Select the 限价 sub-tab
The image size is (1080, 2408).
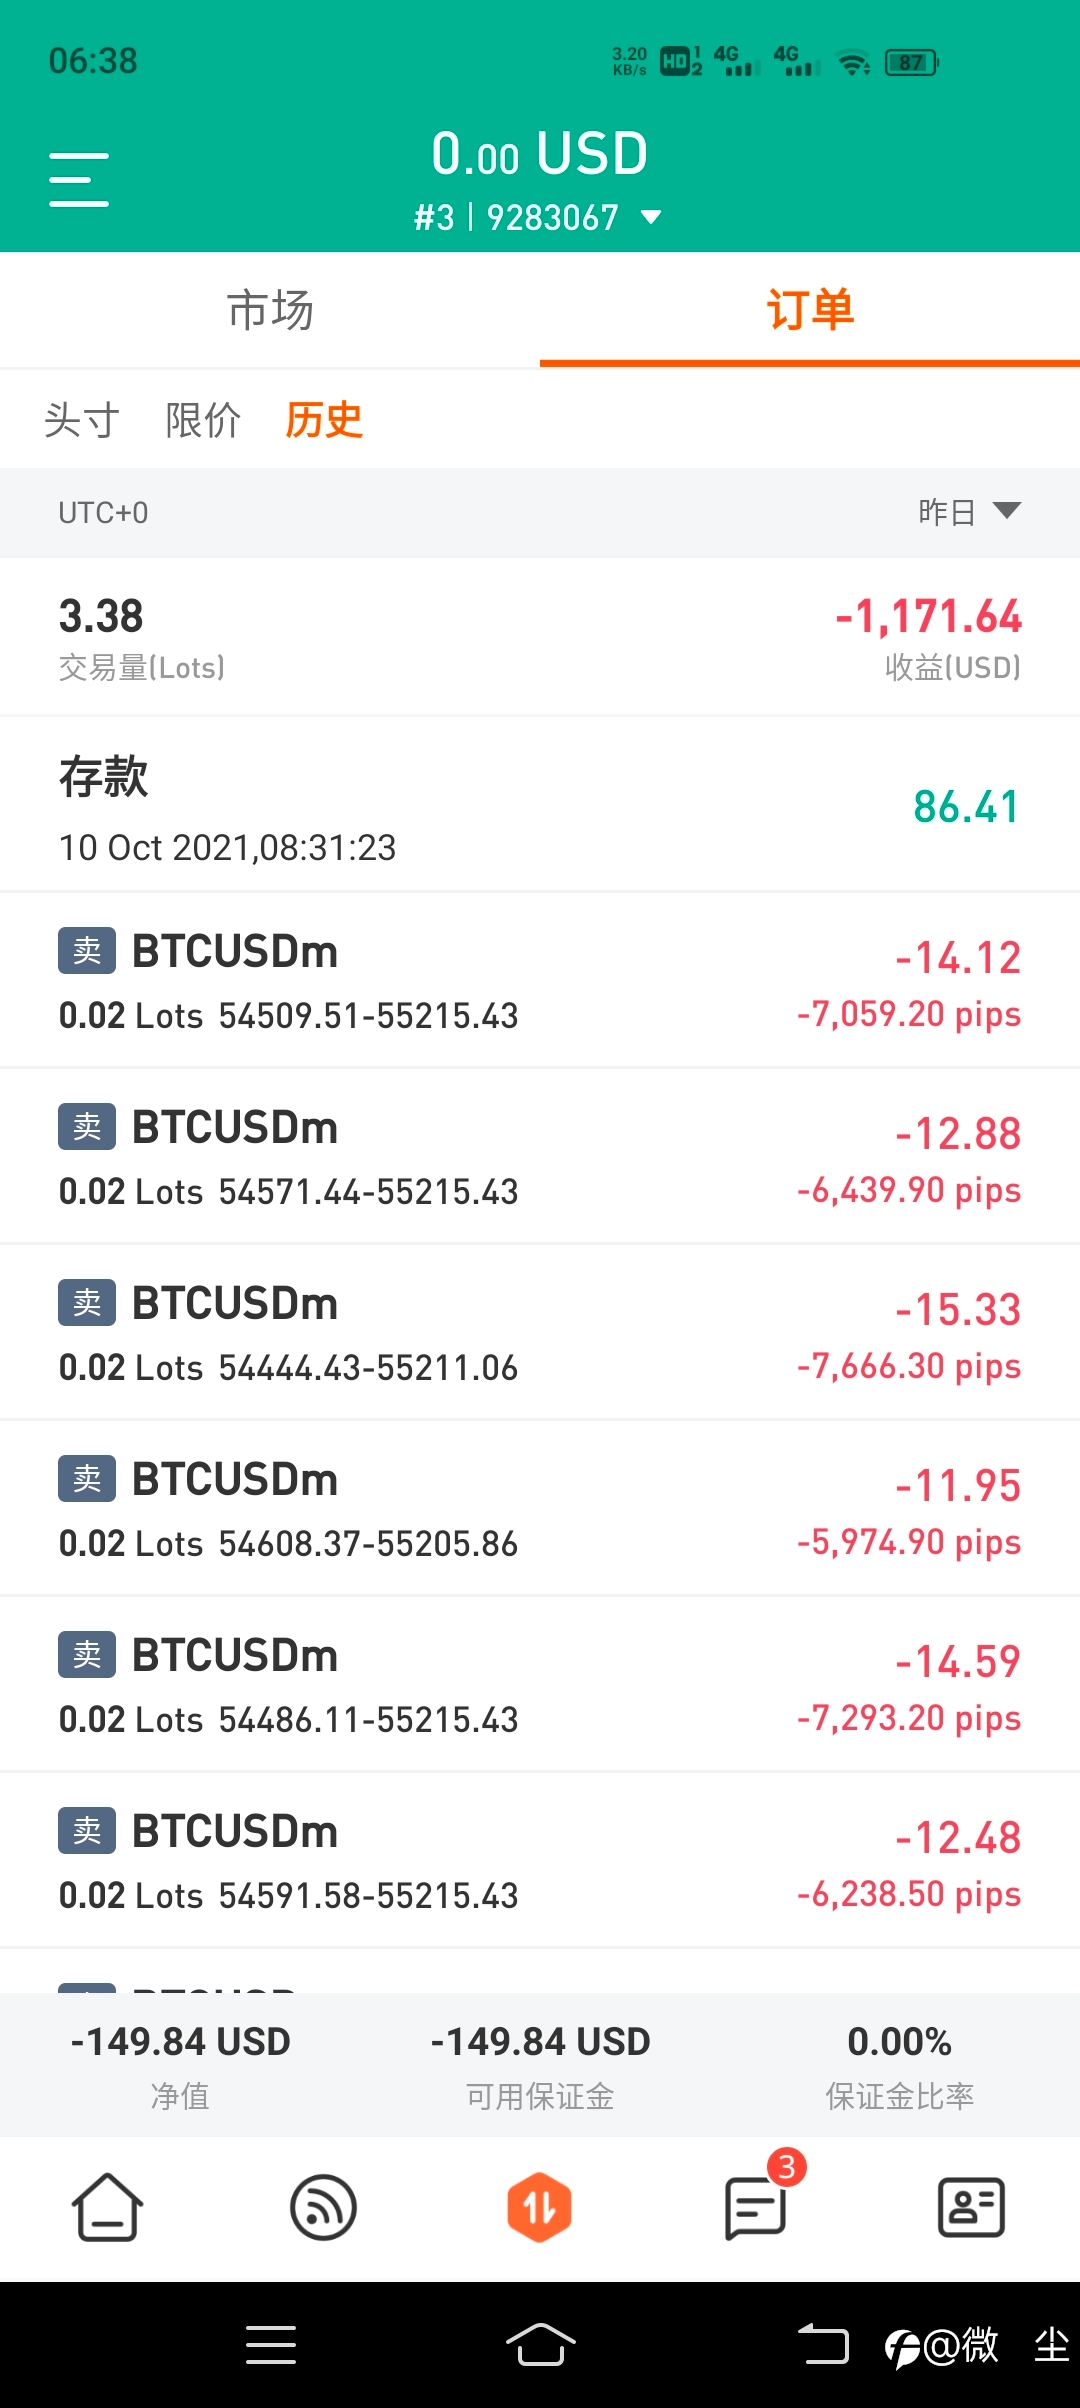(x=203, y=420)
